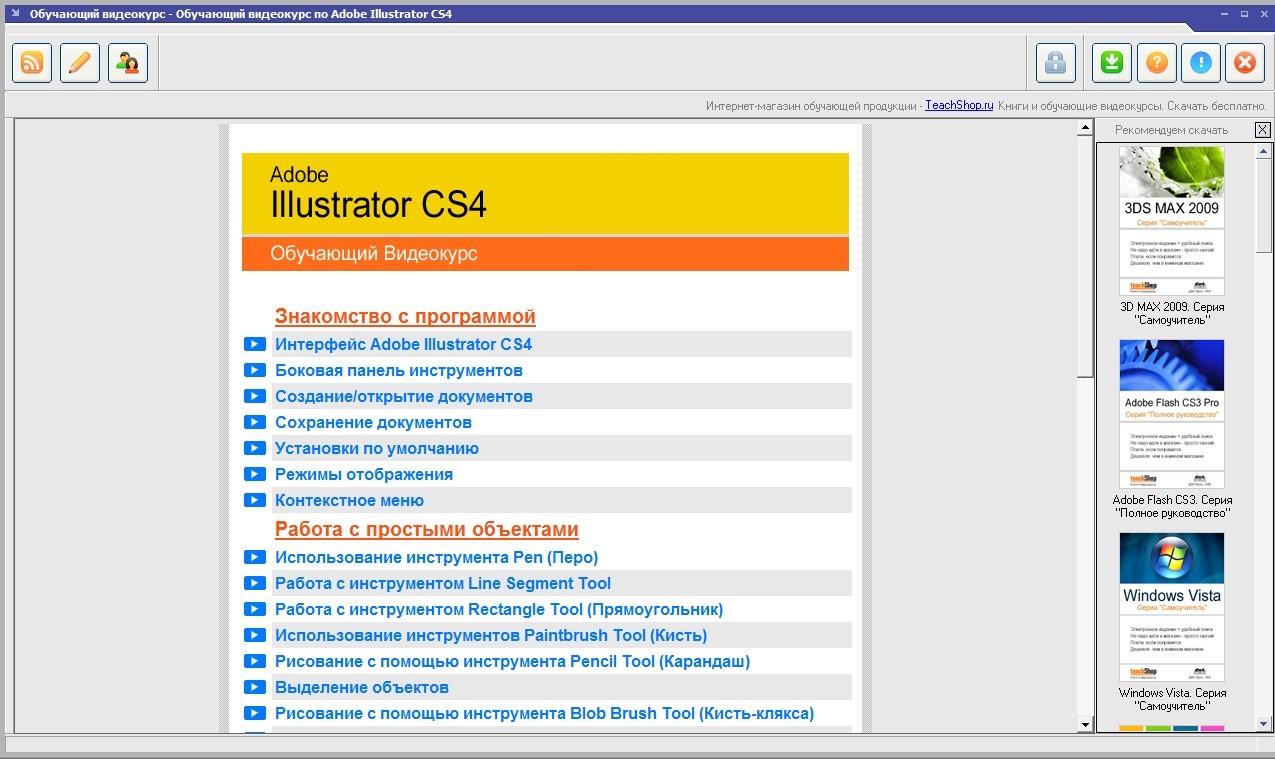Play icon next to Контекстное меню
Screen dimensions: 1275x759
[255, 500]
